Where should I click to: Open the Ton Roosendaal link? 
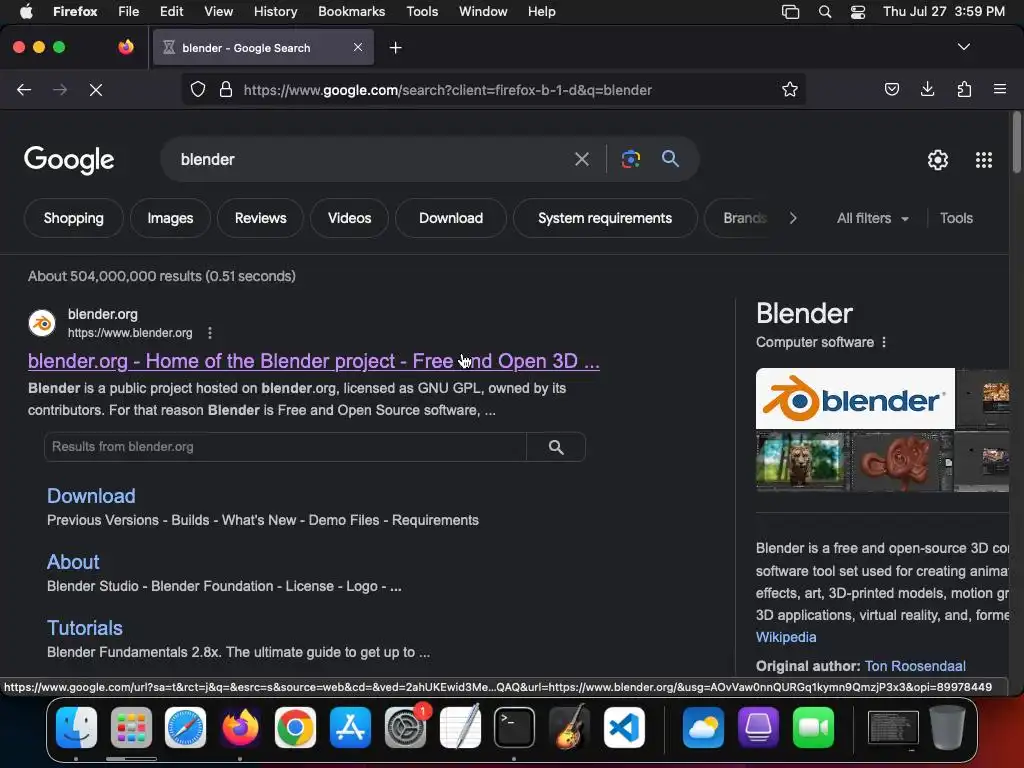pyautogui.click(x=915, y=666)
